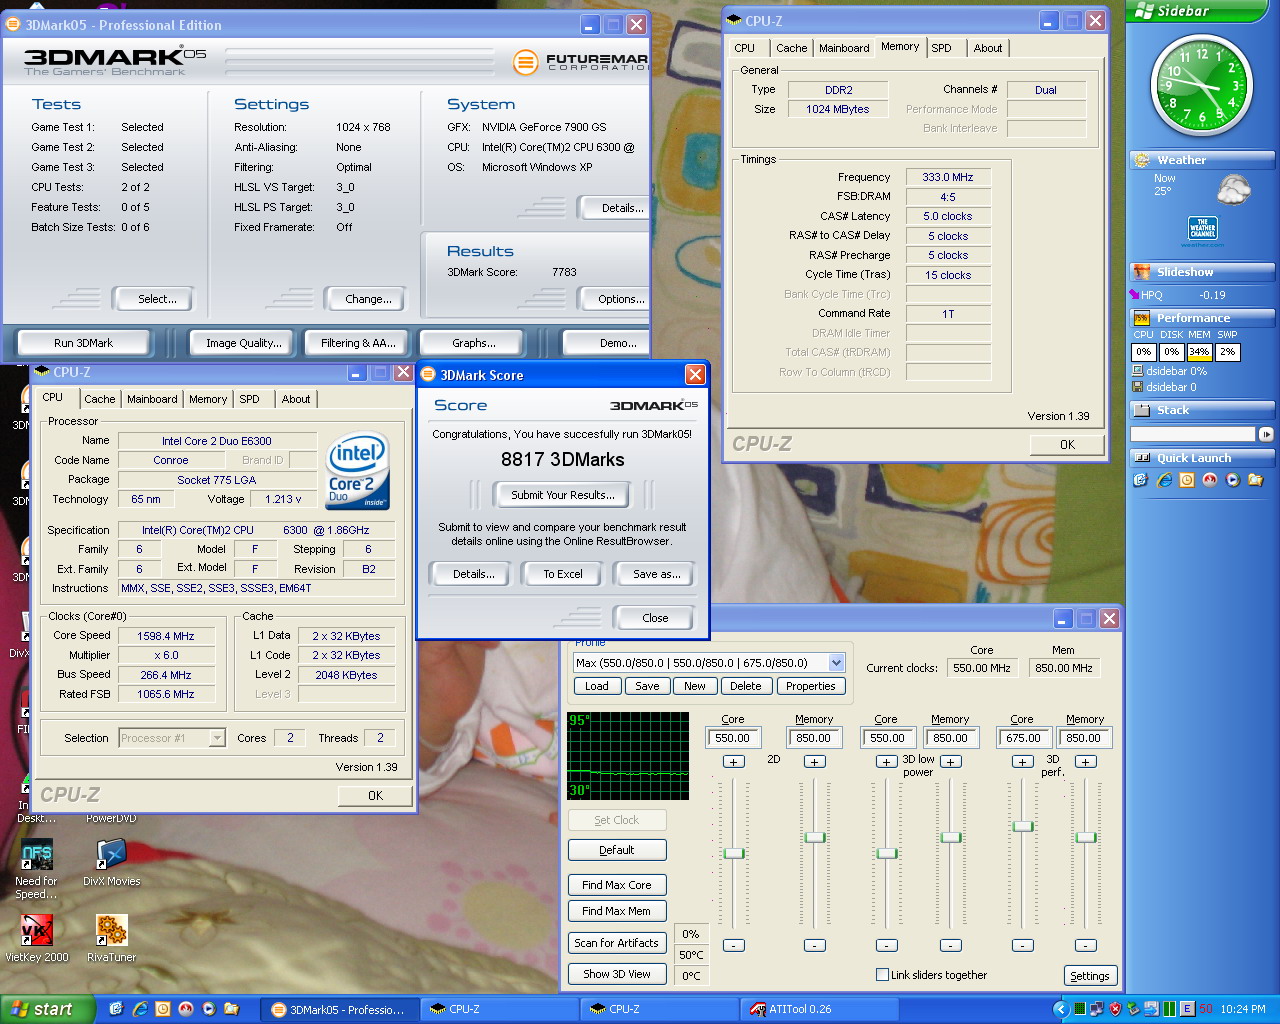Click the Performance panel icon in the sidebar
This screenshot has height=1024, width=1280.
pos(1141,318)
